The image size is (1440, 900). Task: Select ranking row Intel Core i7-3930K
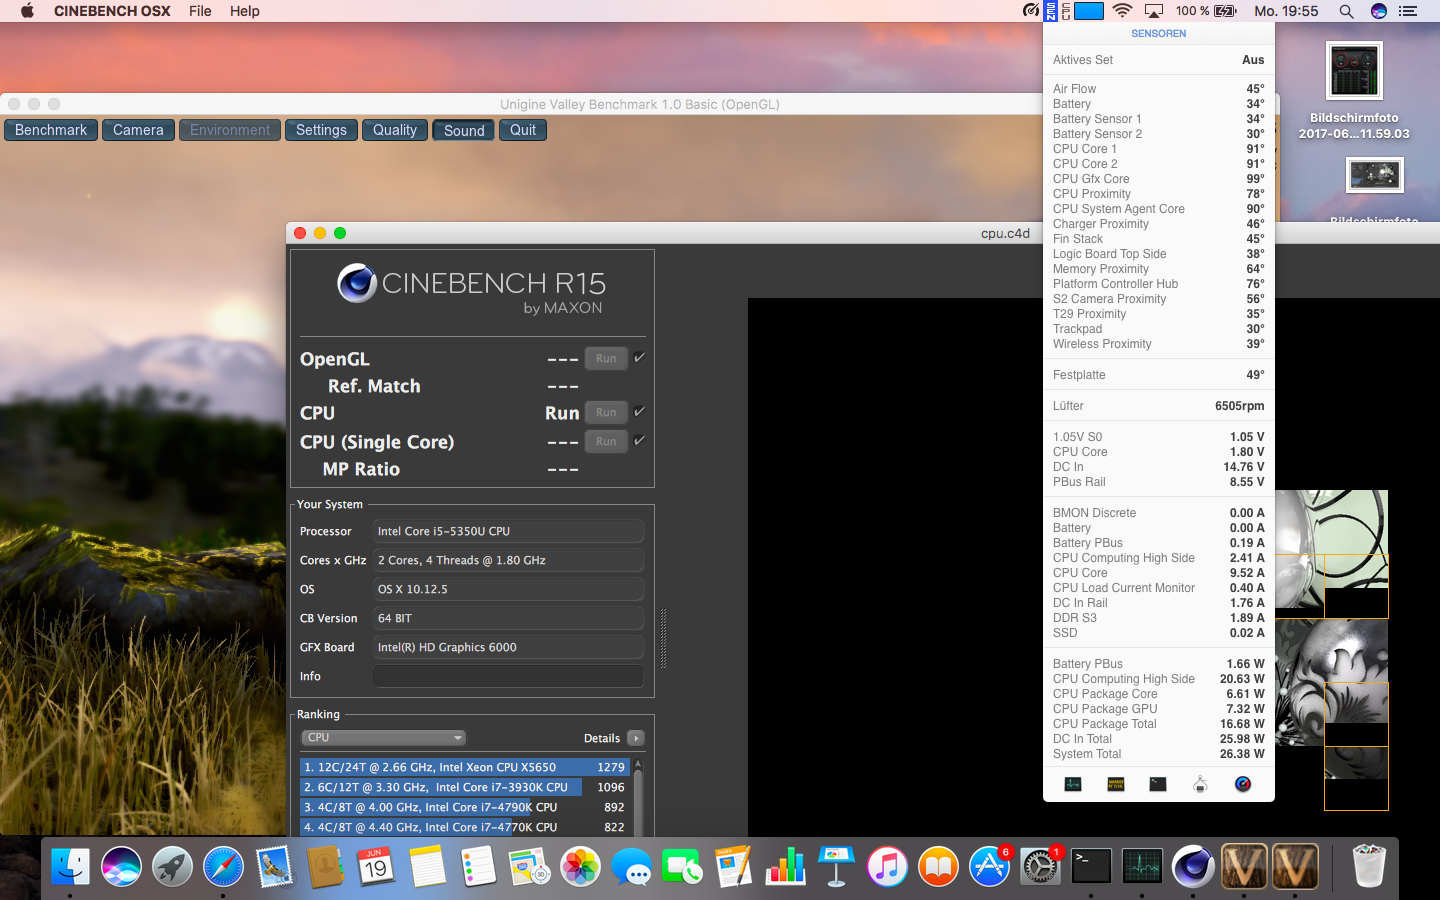(465, 787)
